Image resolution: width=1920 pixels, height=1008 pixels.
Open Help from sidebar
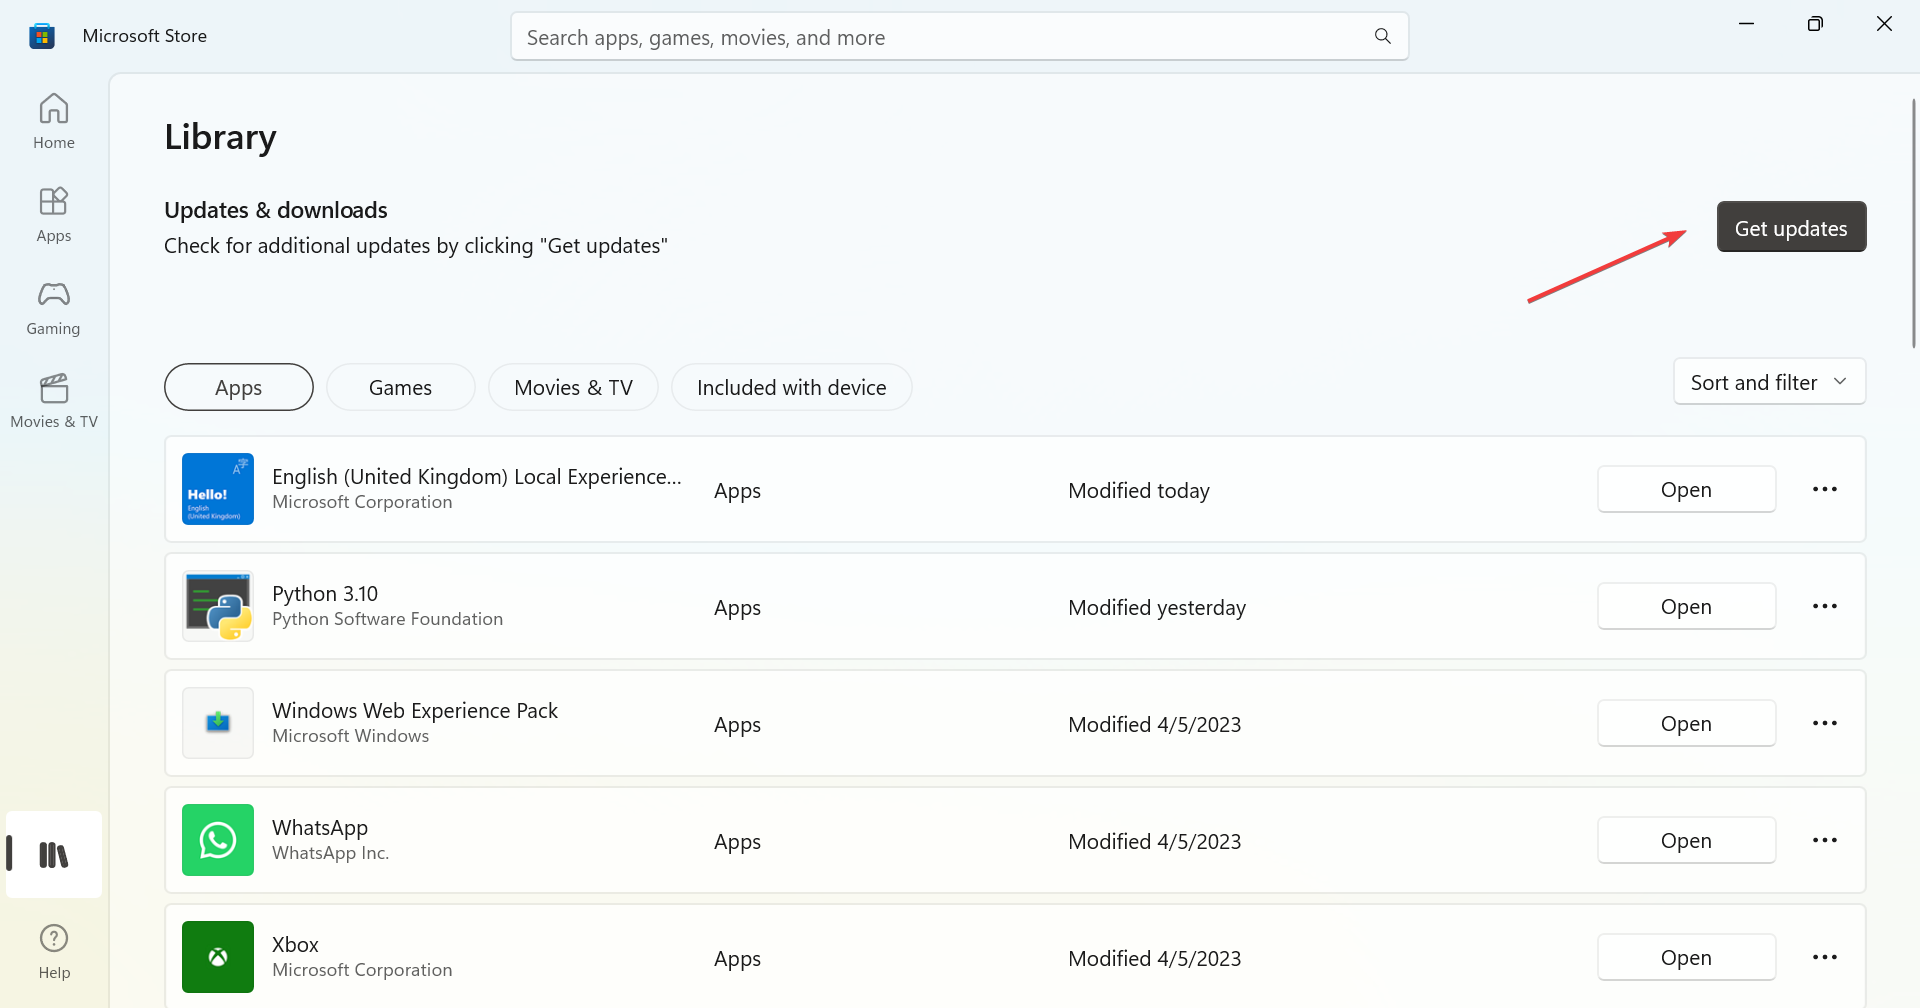(54, 951)
